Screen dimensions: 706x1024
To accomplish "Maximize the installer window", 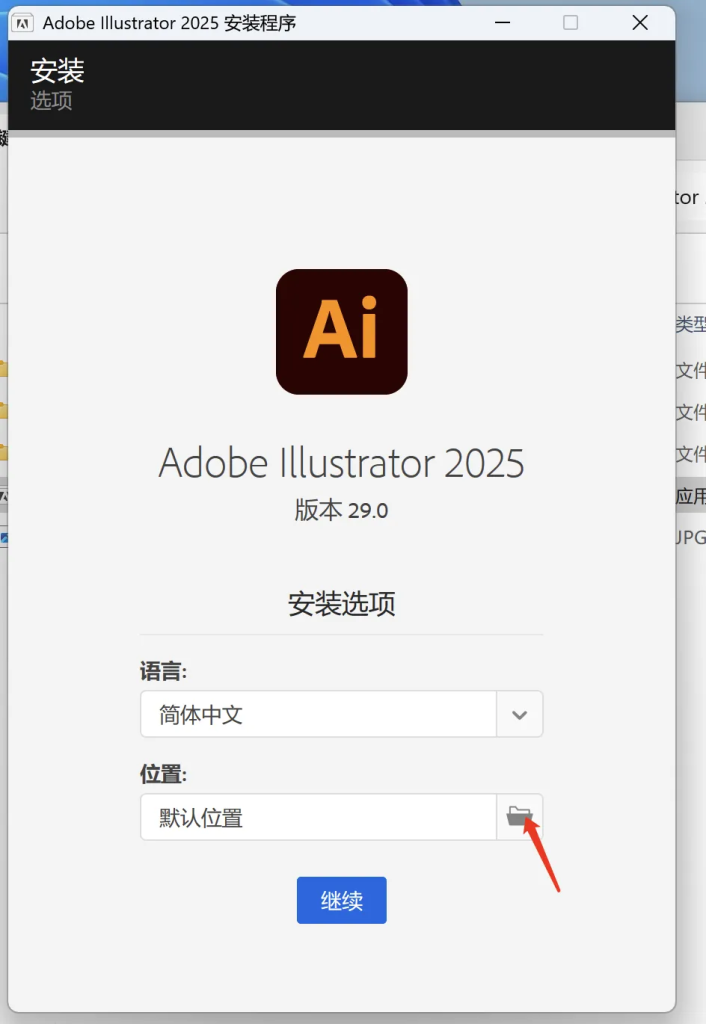I will pos(570,23).
